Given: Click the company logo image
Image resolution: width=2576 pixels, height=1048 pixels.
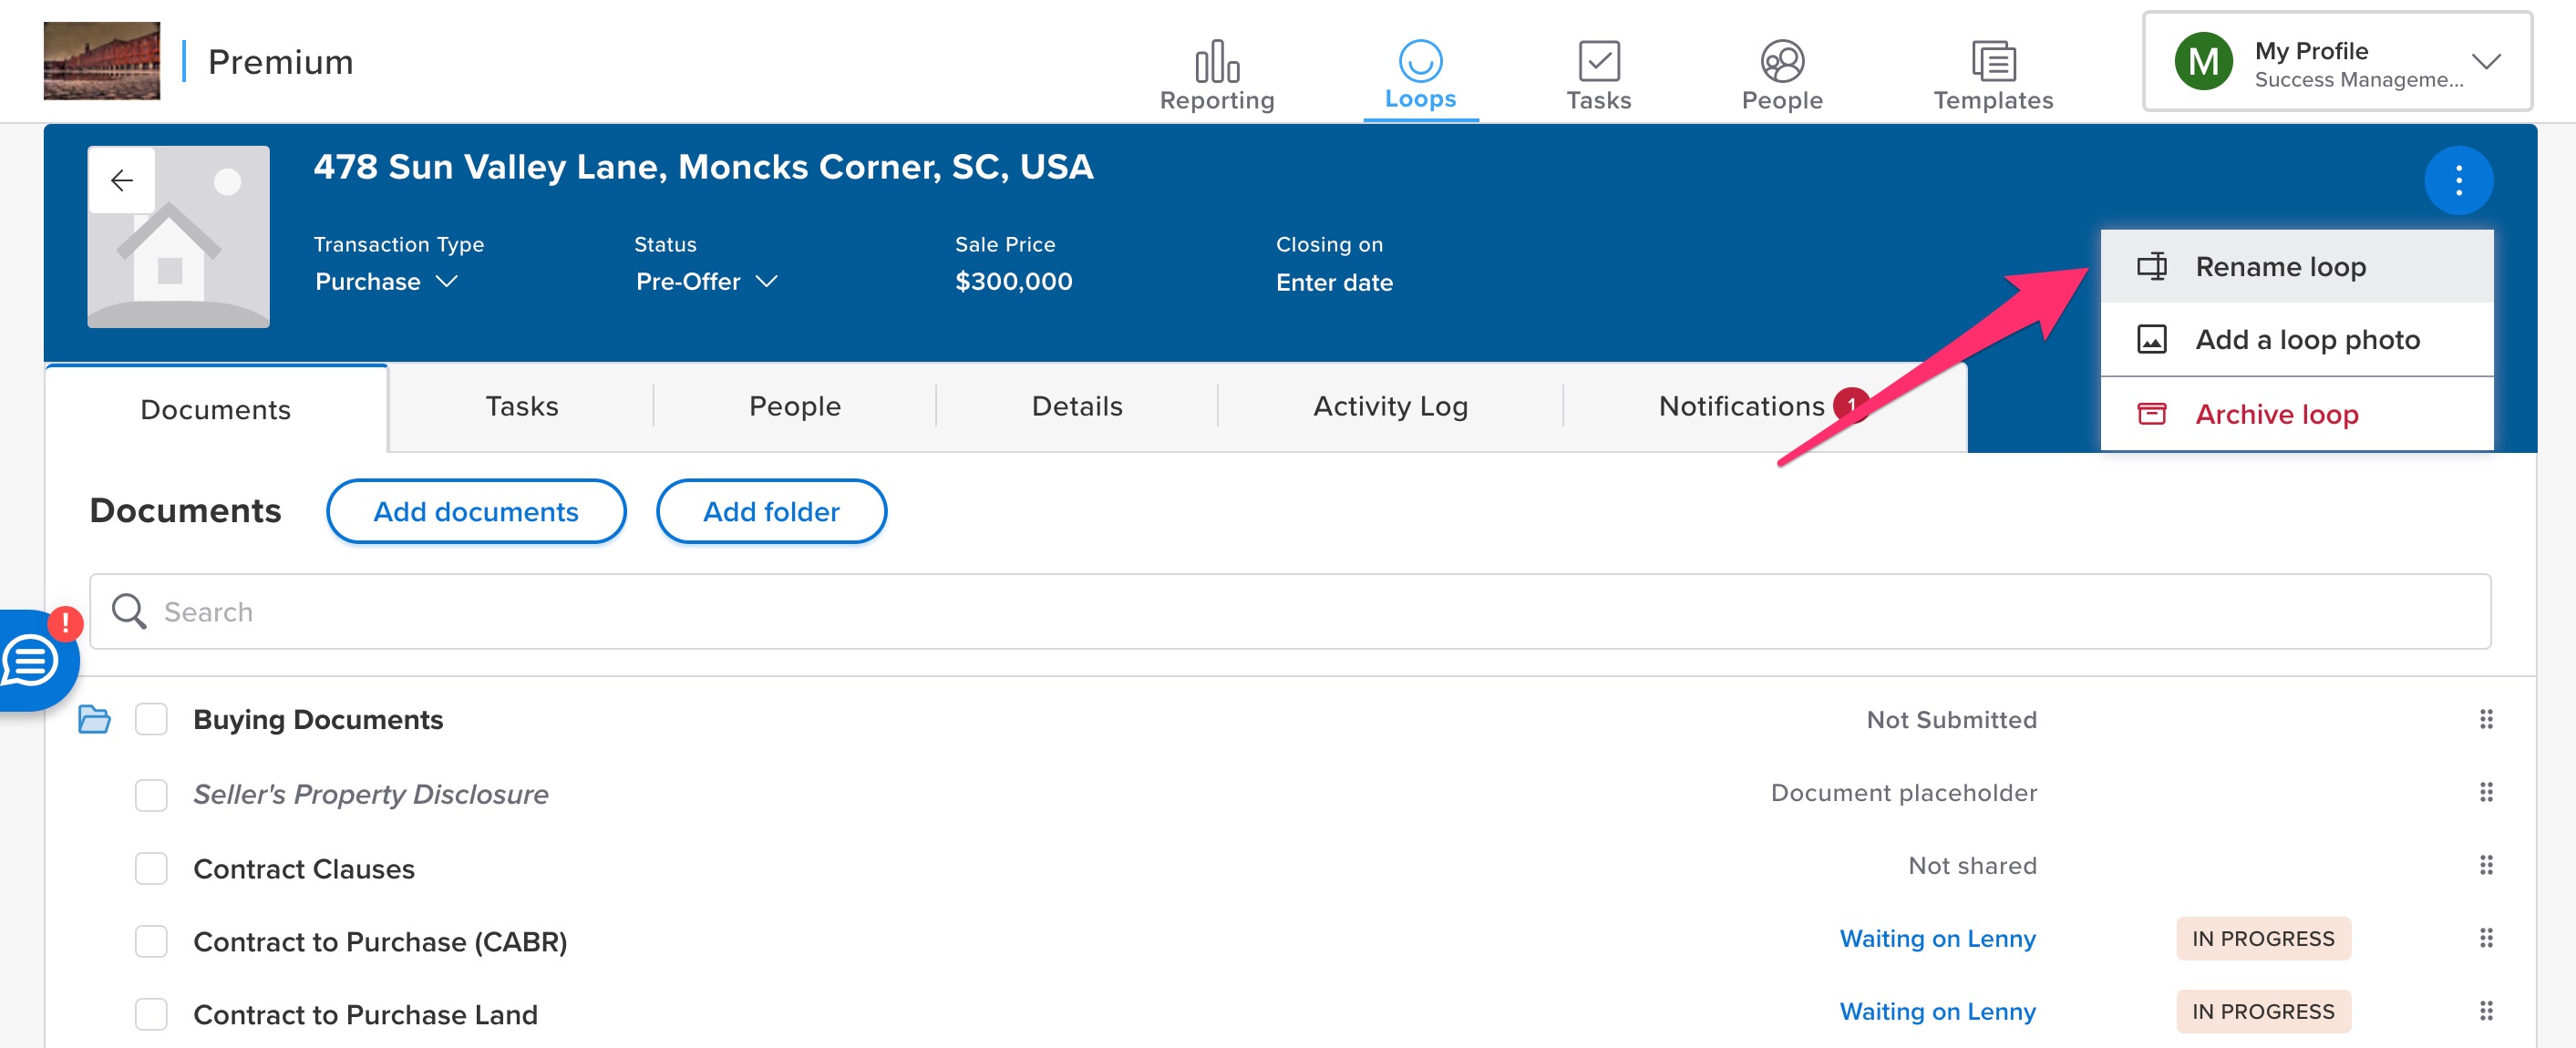Looking at the screenshot, I should point(102,61).
